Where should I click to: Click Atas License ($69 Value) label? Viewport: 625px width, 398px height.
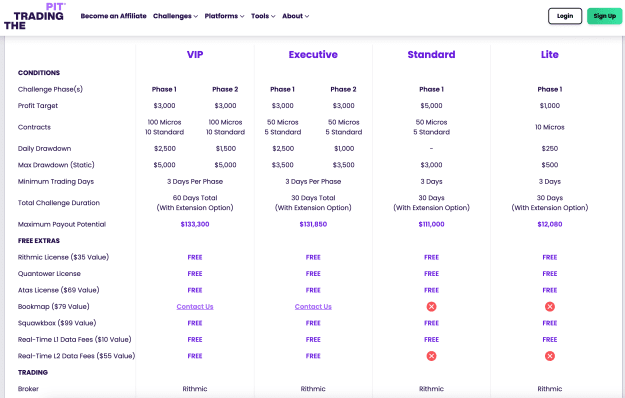click(59, 290)
